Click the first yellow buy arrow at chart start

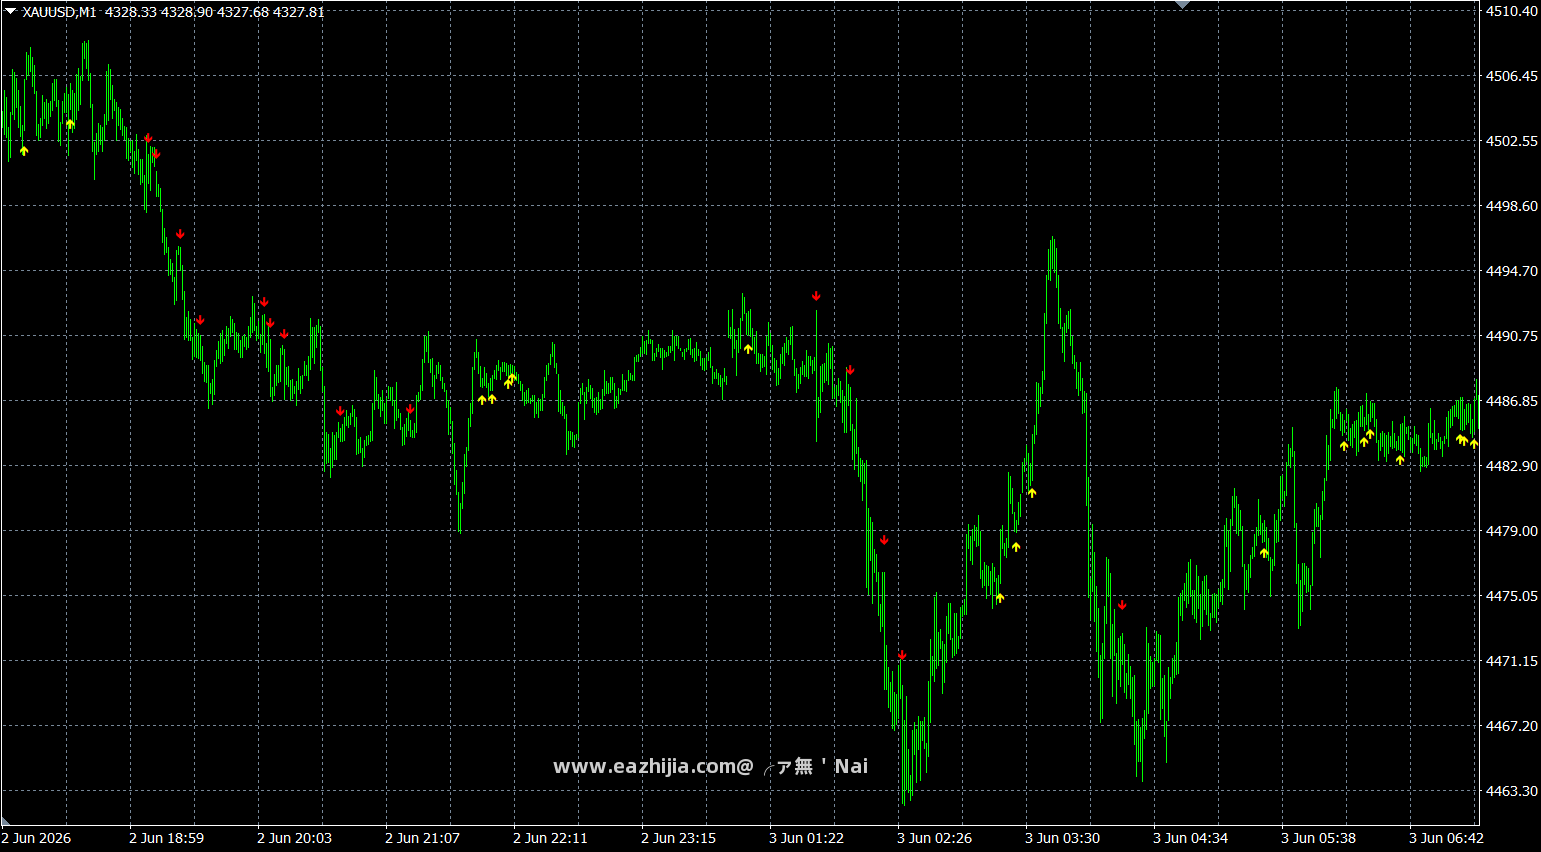(24, 151)
